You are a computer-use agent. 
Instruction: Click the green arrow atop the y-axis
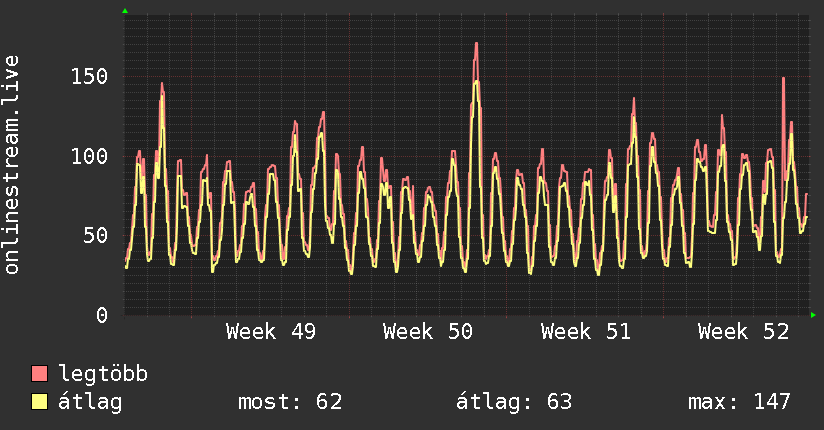125,10
